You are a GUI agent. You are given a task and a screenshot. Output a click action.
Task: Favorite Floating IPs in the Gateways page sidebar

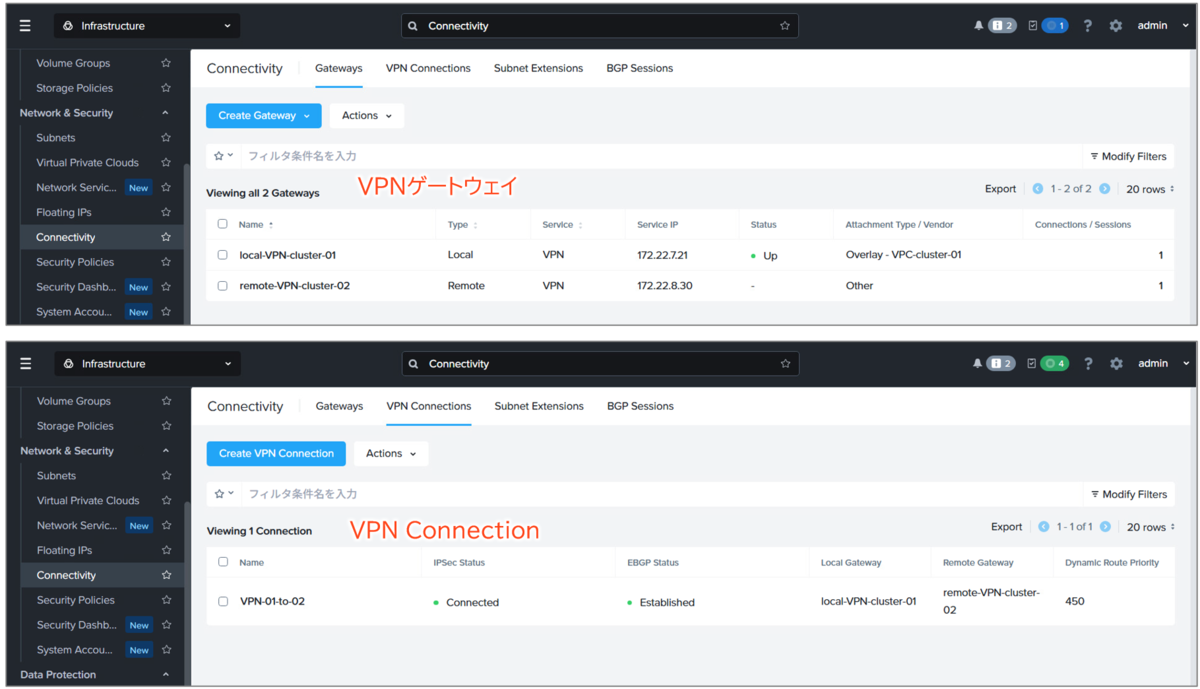pos(166,212)
